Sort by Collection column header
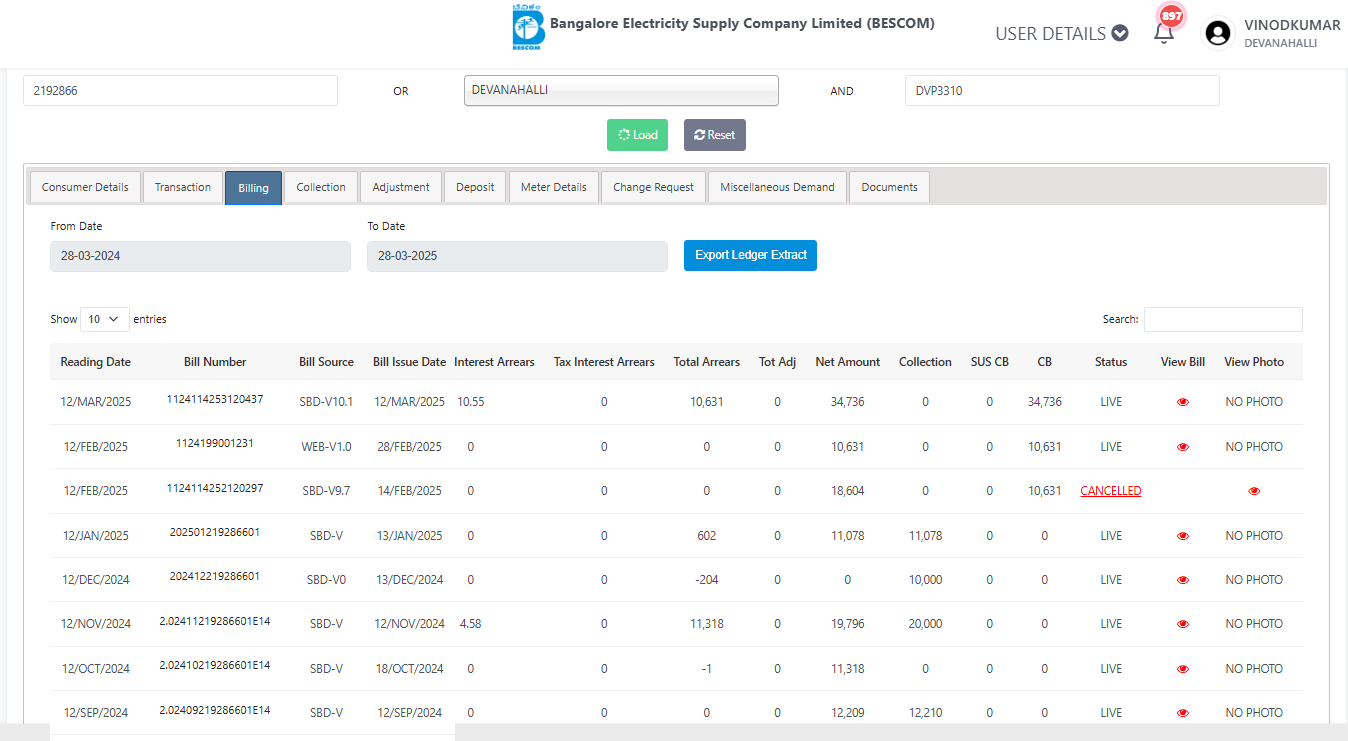This screenshot has height=741, width=1348. (x=925, y=362)
